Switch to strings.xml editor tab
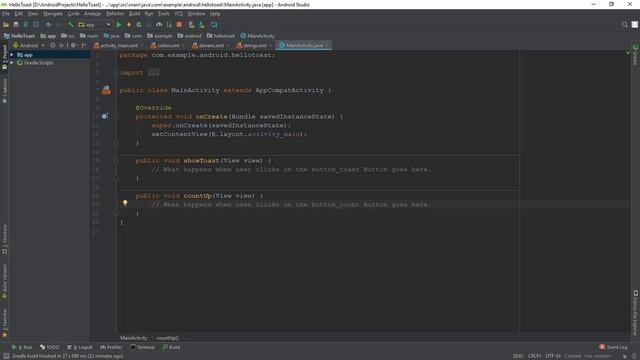 pyautogui.click(x=254, y=45)
